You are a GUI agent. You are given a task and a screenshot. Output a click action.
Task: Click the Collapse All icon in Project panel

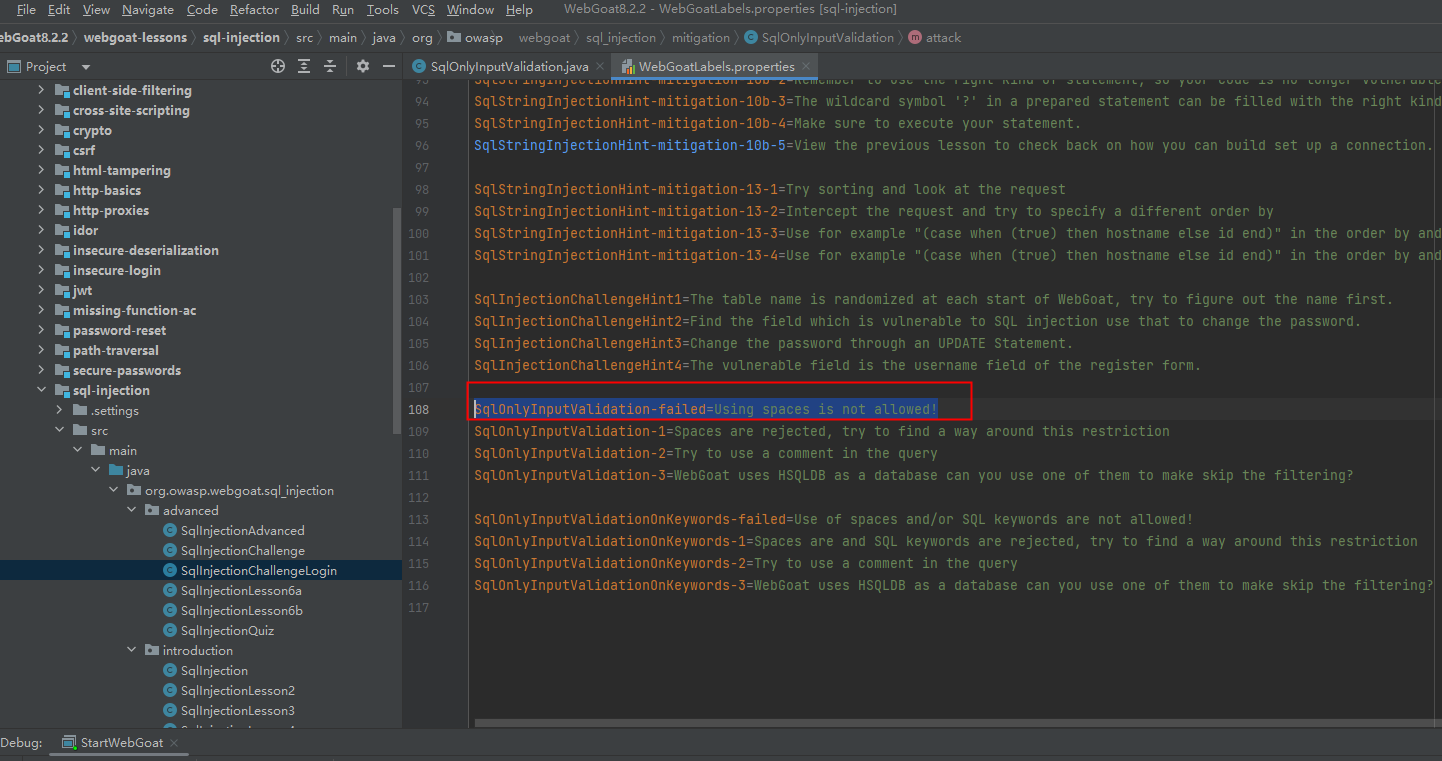[329, 66]
